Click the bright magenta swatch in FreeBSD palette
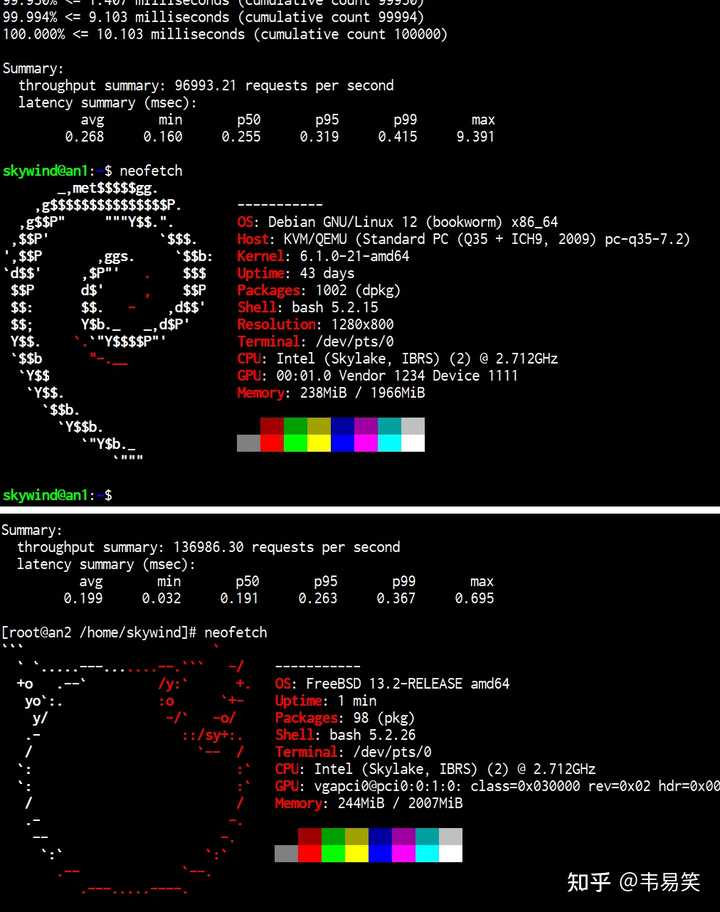This screenshot has height=912, width=720. pyautogui.click(x=404, y=853)
